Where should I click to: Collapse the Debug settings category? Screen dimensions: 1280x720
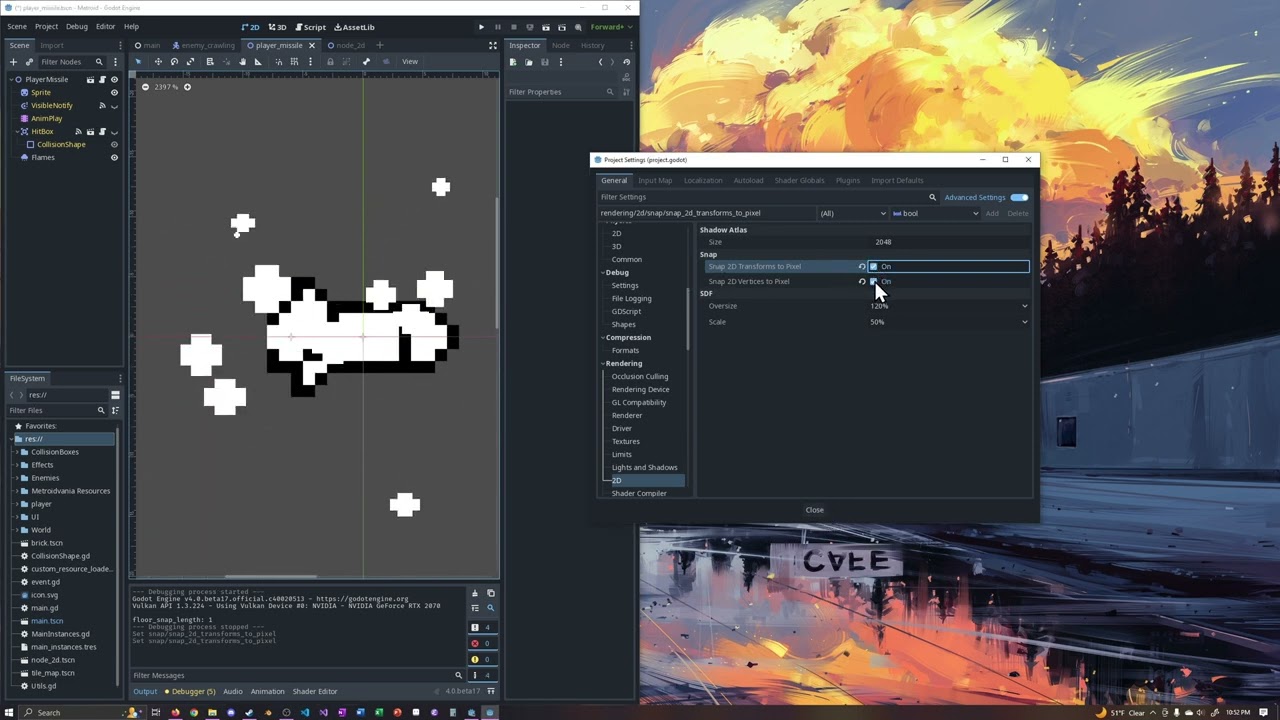tap(603, 273)
